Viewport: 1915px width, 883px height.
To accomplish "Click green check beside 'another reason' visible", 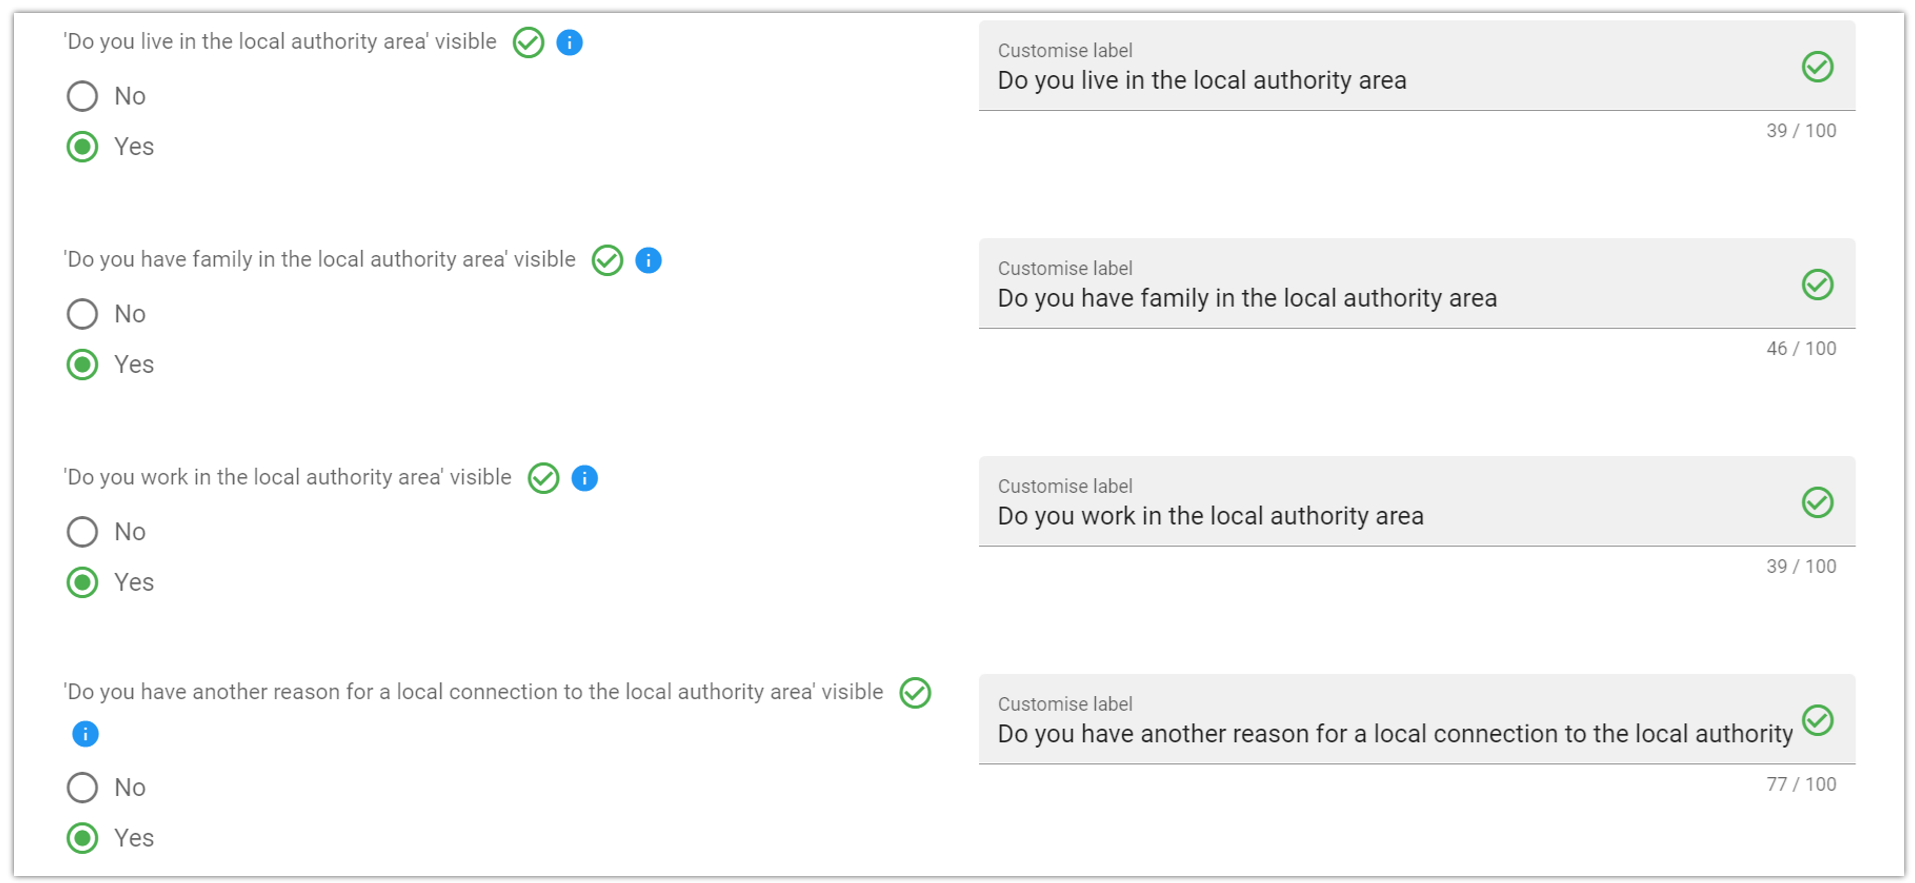I will pos(915,692).
